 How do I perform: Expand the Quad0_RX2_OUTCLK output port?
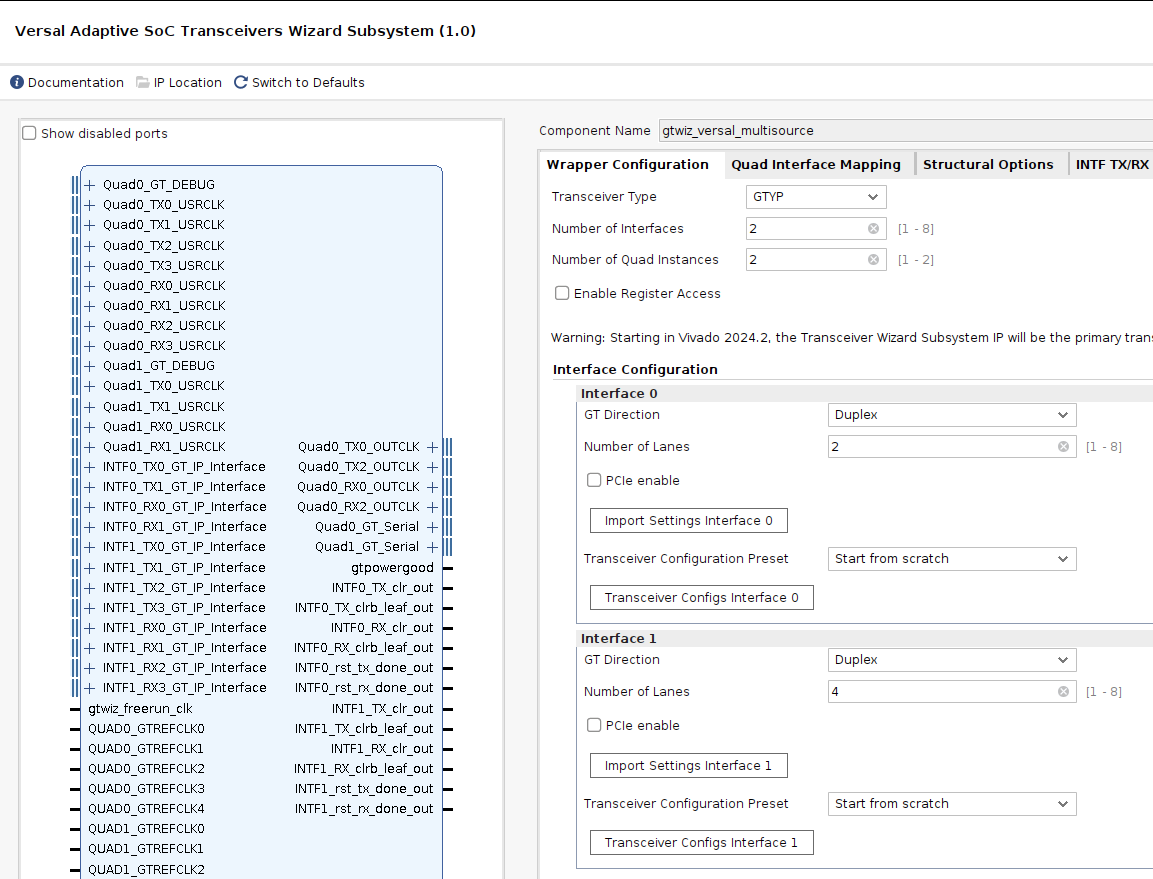coord(432,507)
